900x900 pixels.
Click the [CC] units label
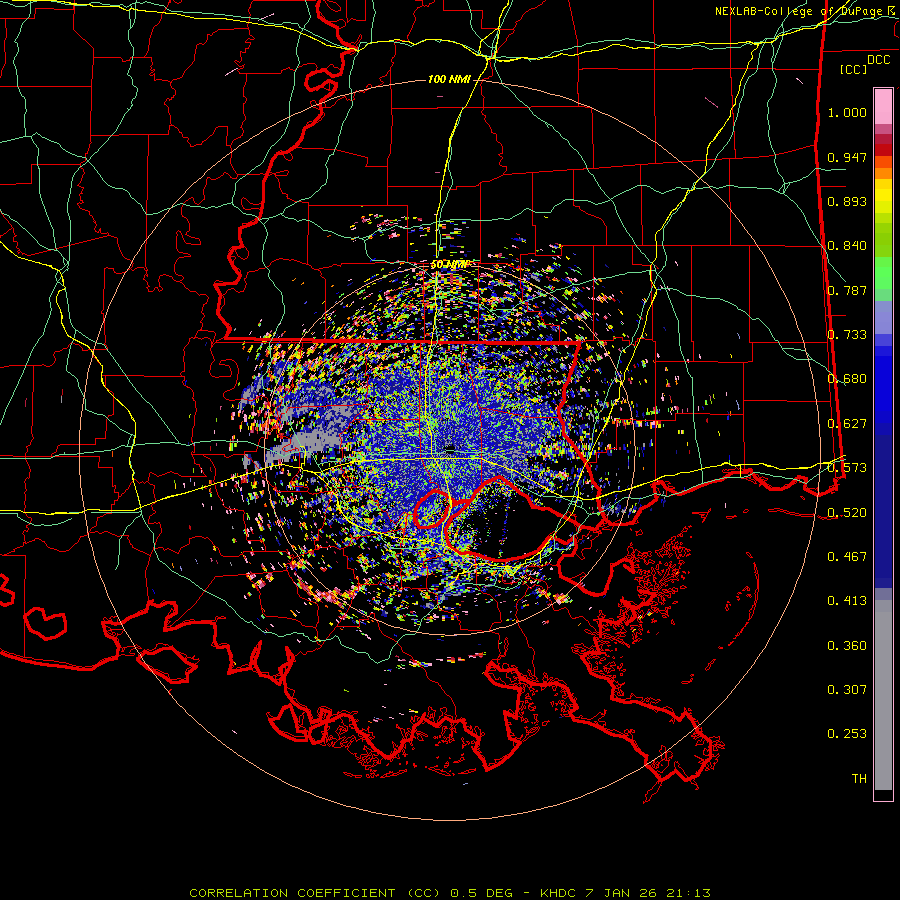[853, 69]
